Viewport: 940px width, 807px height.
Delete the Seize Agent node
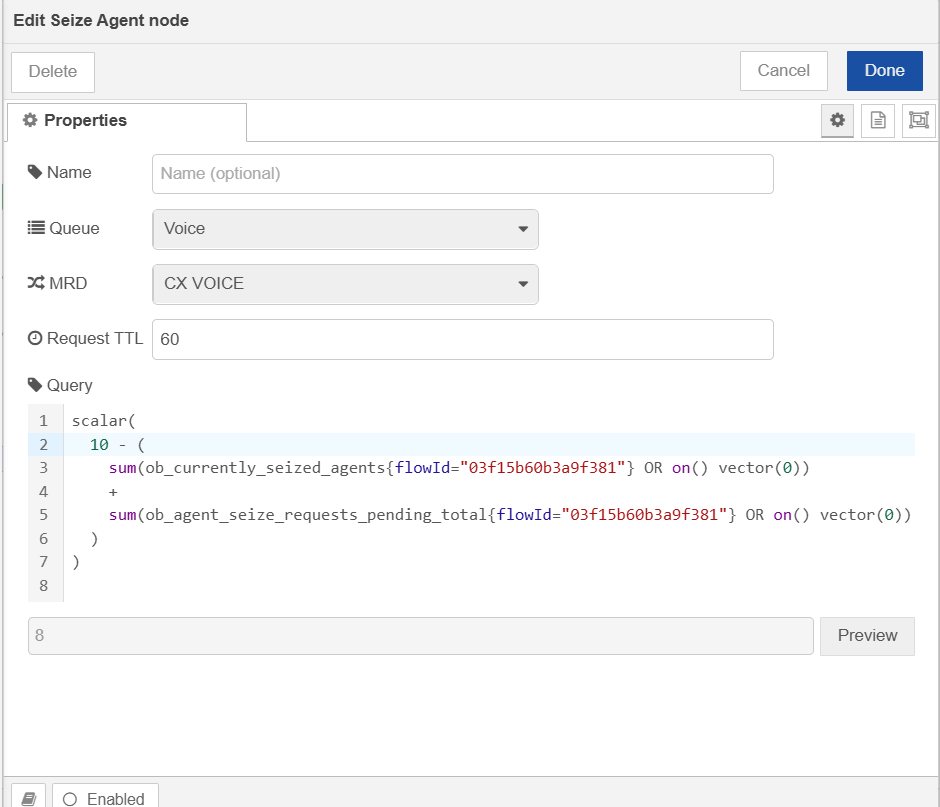coord(53,72)
